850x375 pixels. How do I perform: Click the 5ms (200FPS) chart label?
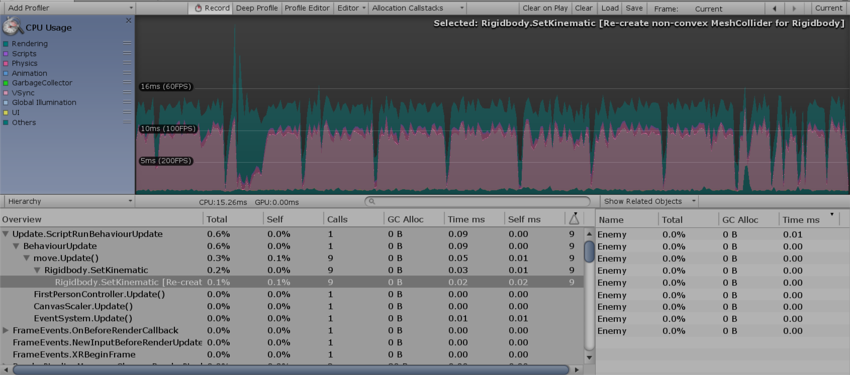click(166, 161)
